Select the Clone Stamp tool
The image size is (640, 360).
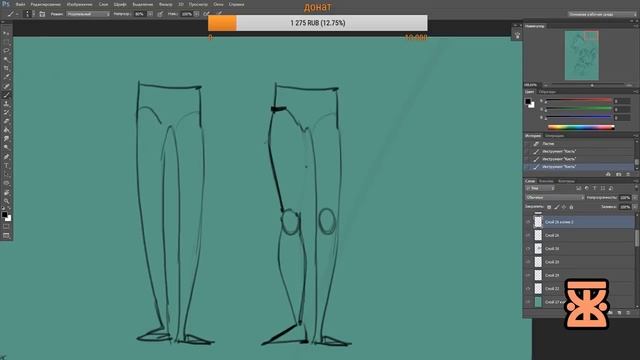click(x=6, y=104)
